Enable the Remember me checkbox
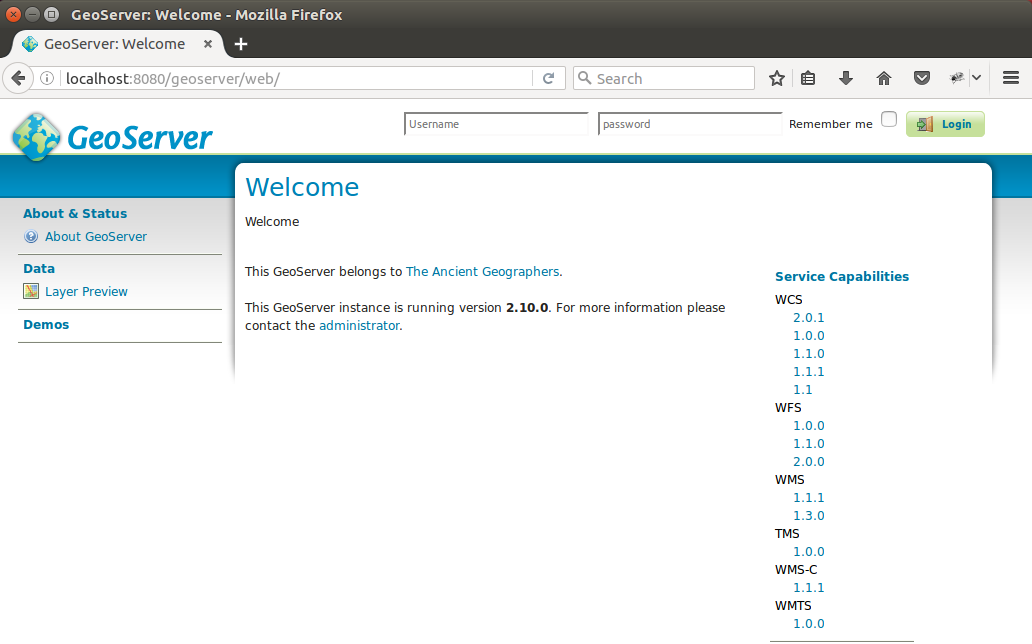Viewport: 1032px width, 644px height. 889,120
